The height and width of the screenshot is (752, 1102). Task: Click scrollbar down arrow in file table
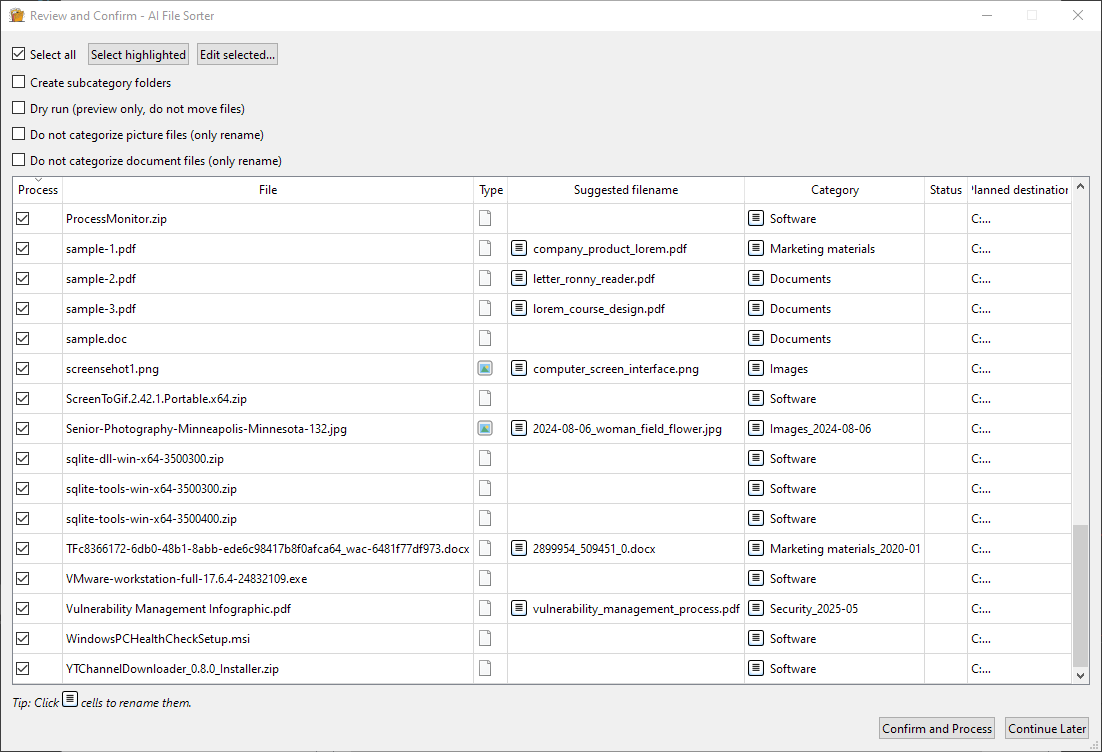(x=1080, y=676)
